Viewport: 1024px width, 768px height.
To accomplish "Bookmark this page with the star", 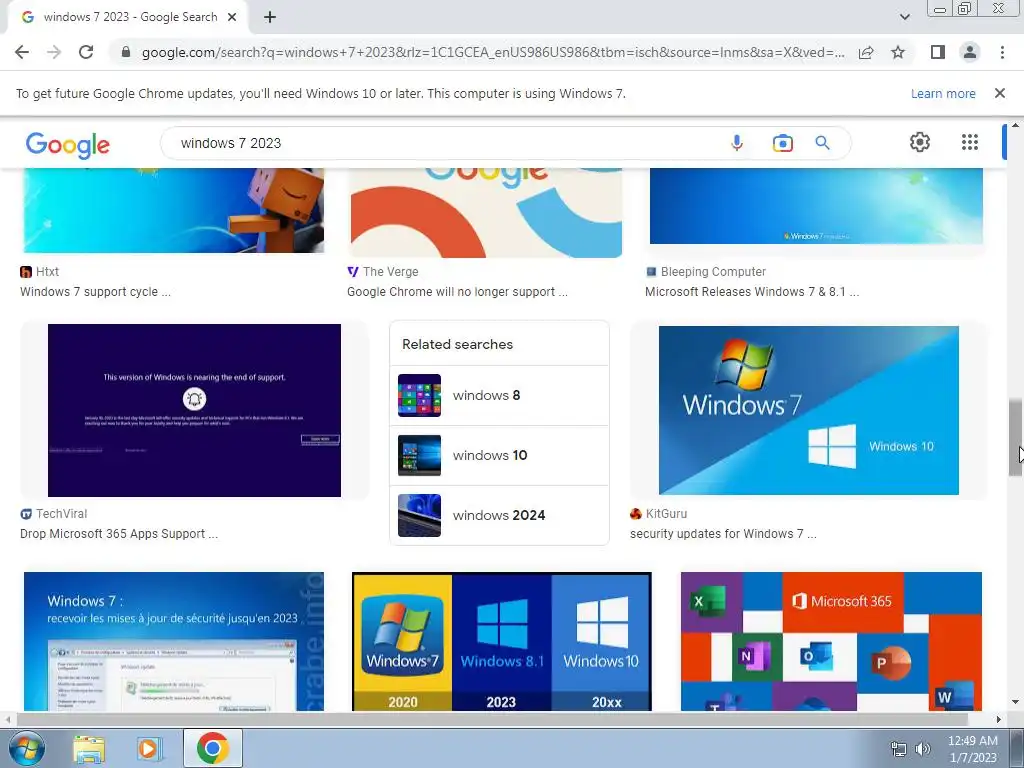I will [x=898, y=52].
